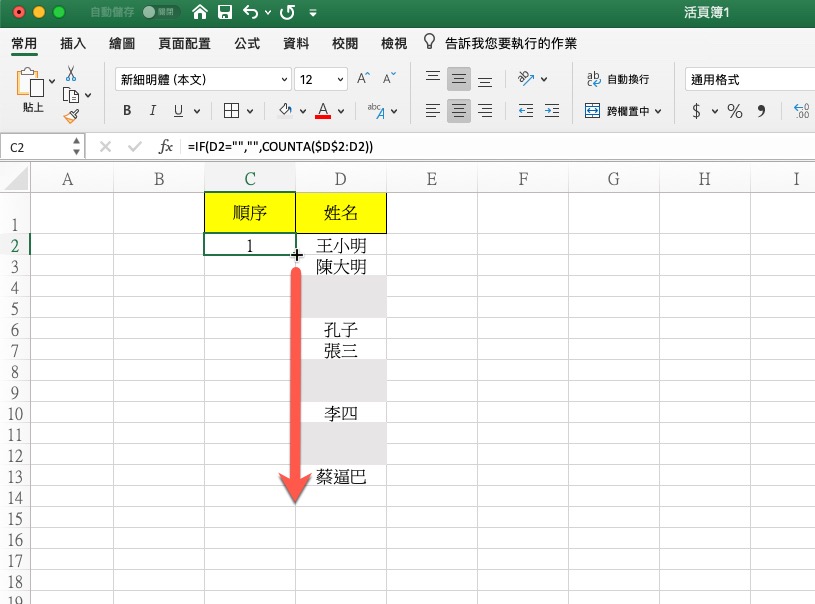Apply red font color
Image resolution: width=815 pixels, height=604 pixels.
[x=323, y=110]
